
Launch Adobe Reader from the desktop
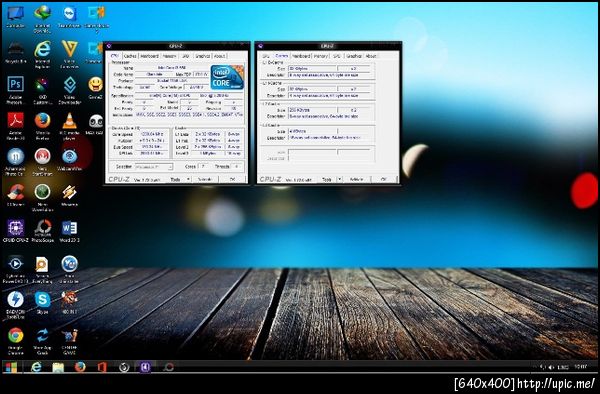[15, 126]
